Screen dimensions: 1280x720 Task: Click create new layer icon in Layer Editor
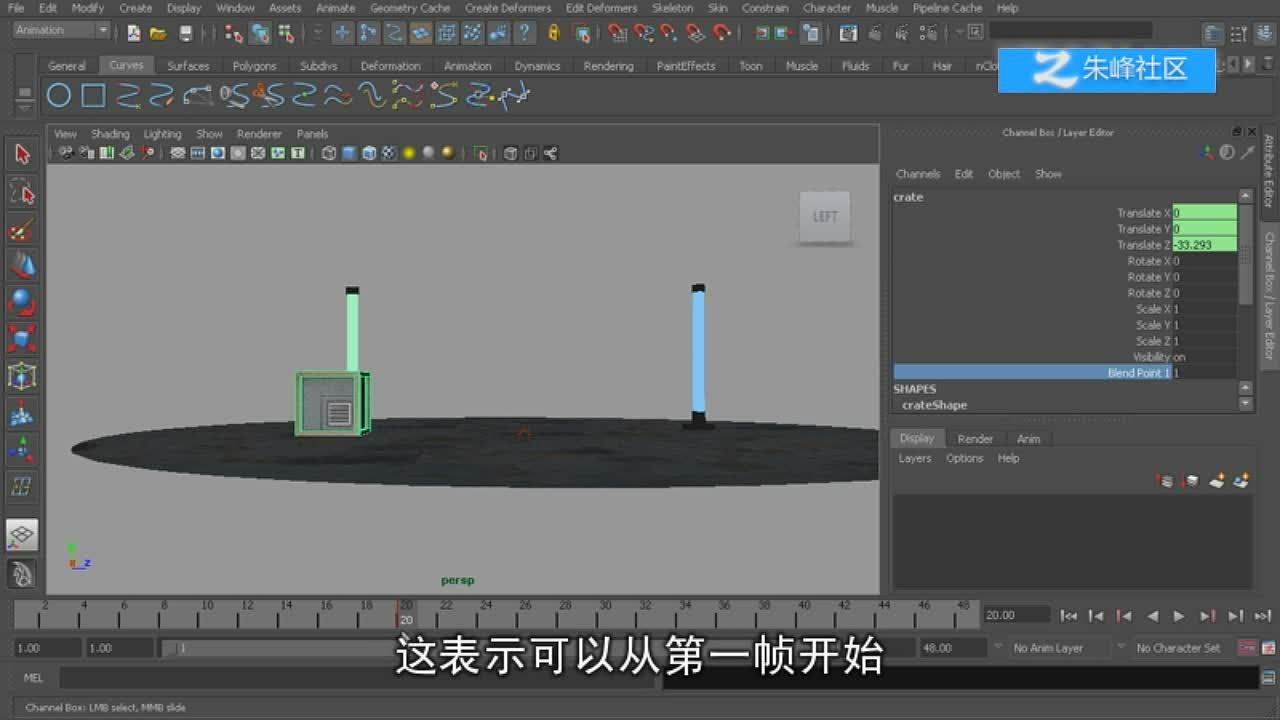point(1217,481)
